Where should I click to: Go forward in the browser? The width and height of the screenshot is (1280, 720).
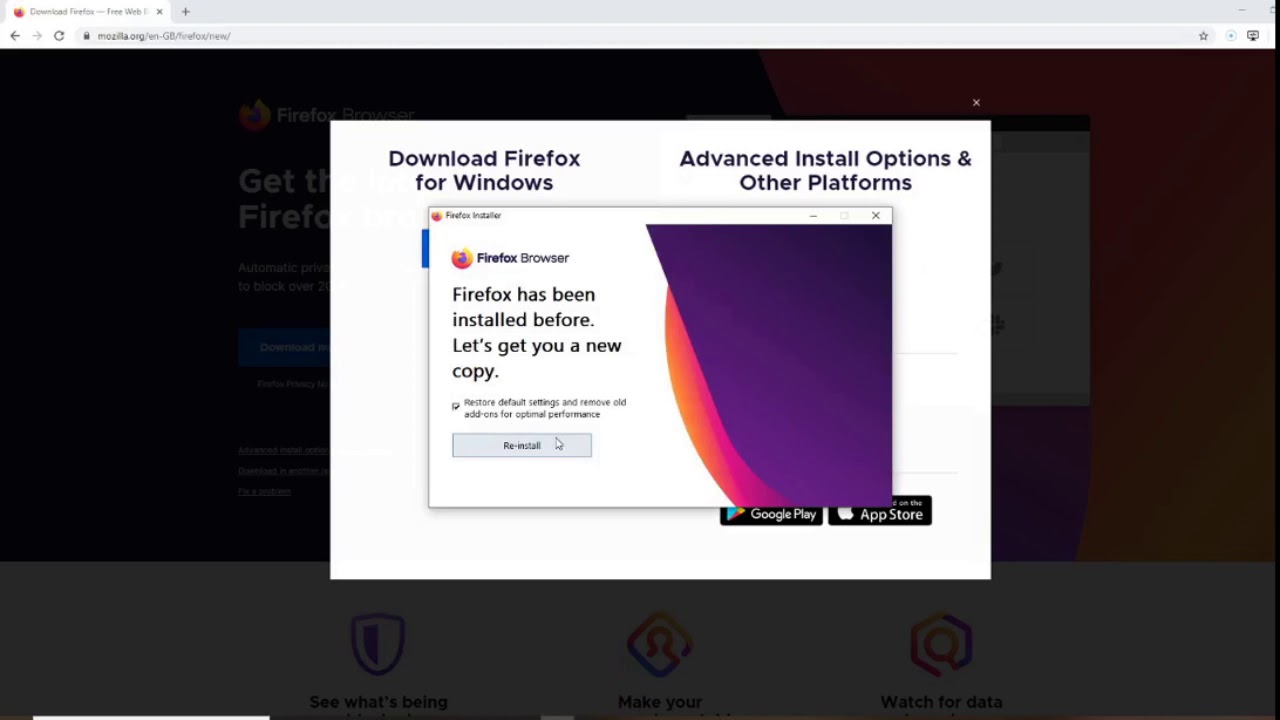(x=37, y=36)
